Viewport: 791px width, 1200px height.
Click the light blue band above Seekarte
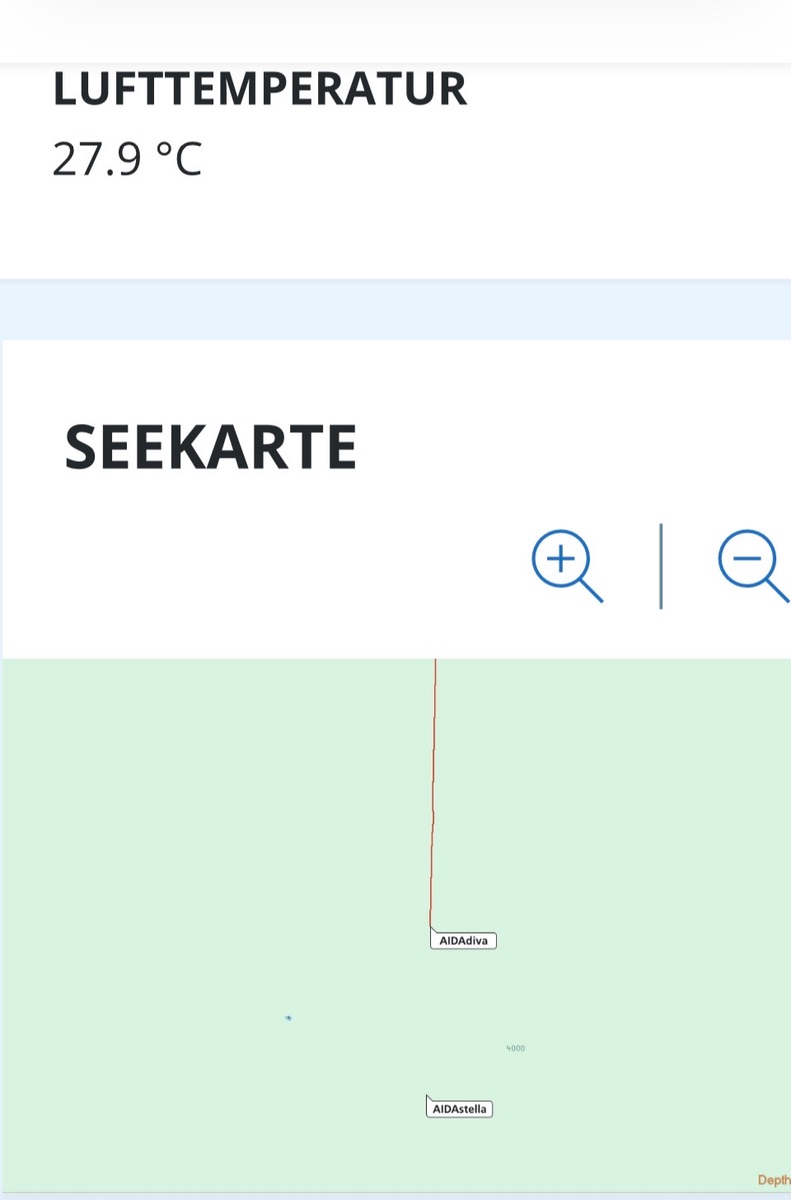[x=395, y=310]
